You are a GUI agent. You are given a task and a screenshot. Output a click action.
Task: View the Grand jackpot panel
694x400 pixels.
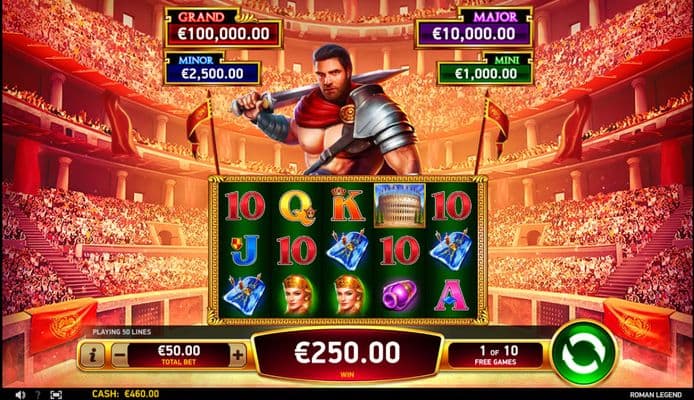[224, 29]
